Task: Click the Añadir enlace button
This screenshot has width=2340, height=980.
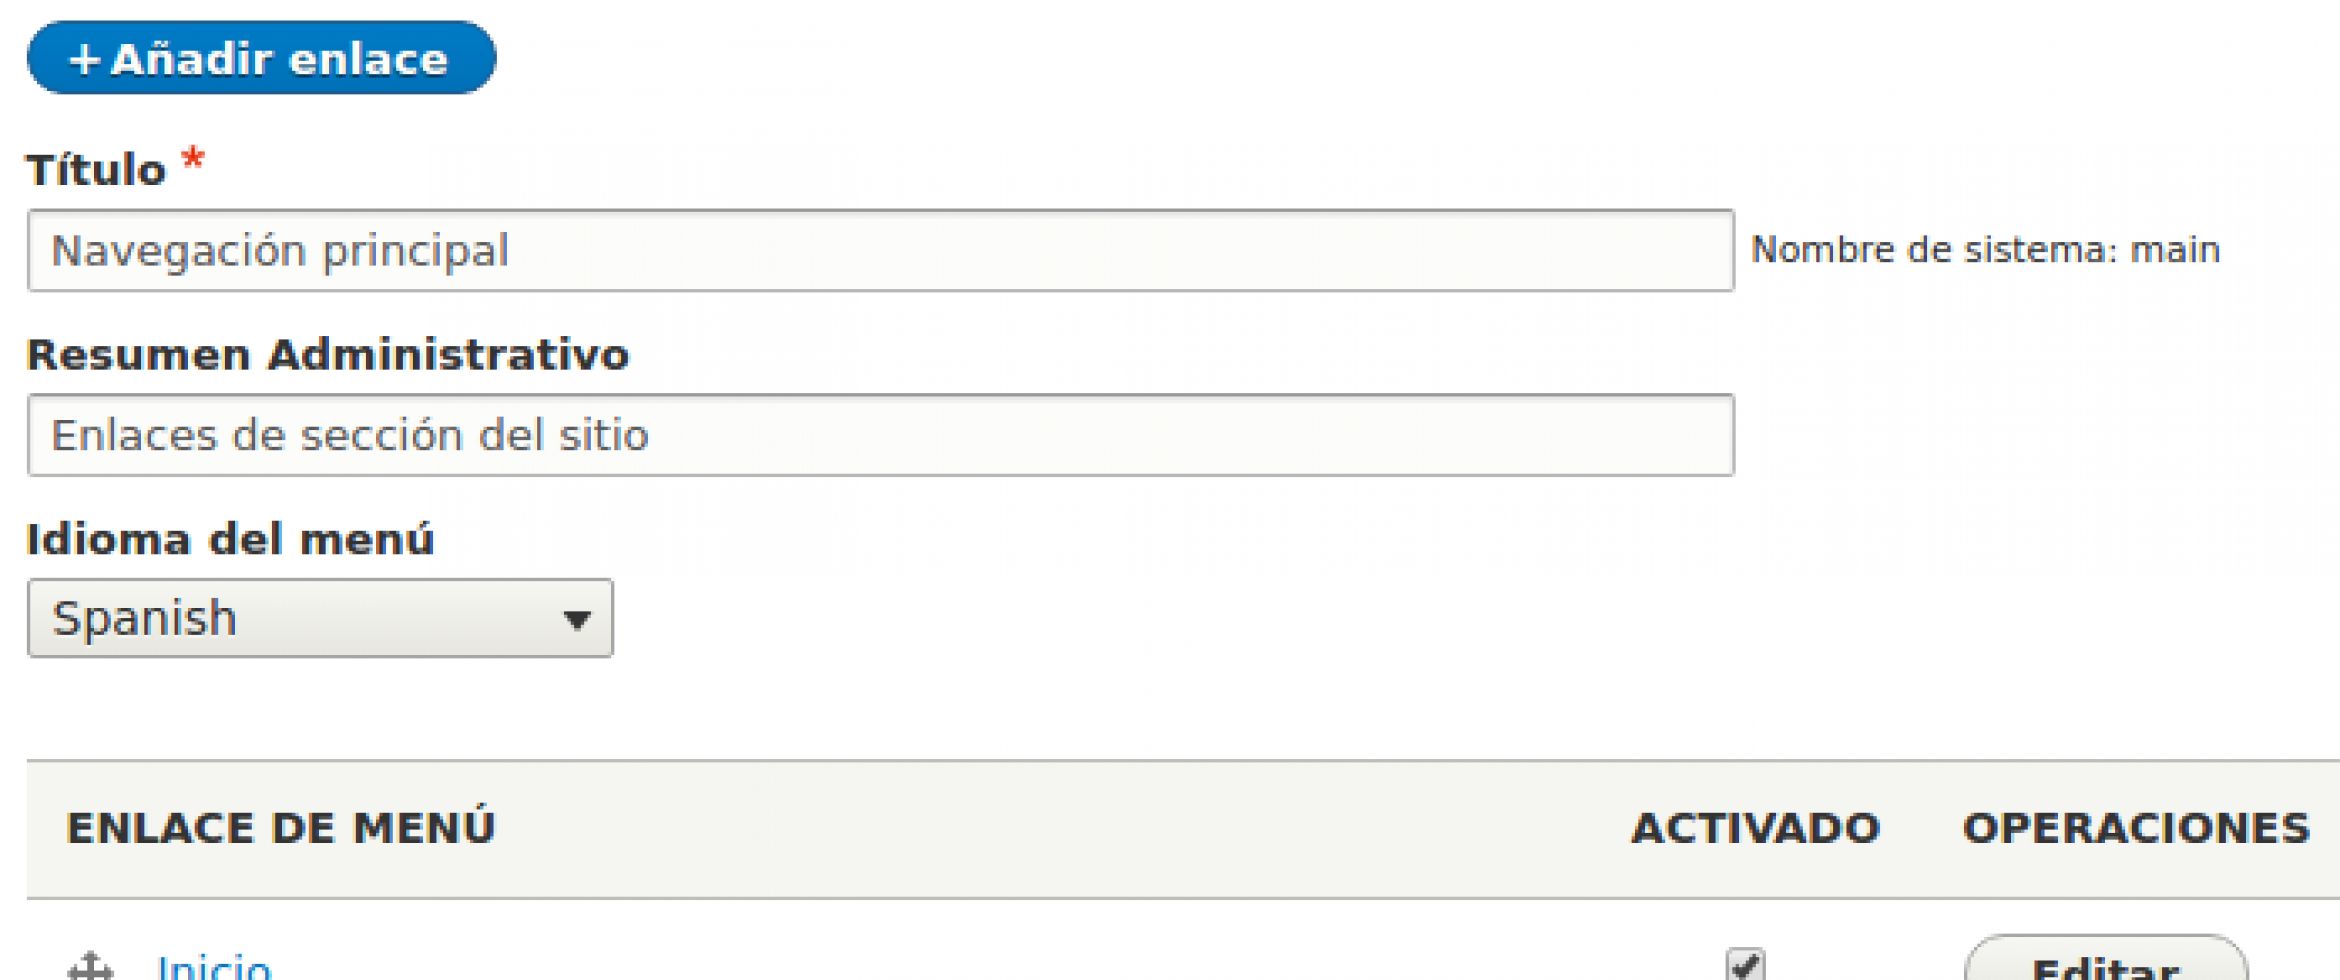Action: pyautogui.click(x=261, y=58)
